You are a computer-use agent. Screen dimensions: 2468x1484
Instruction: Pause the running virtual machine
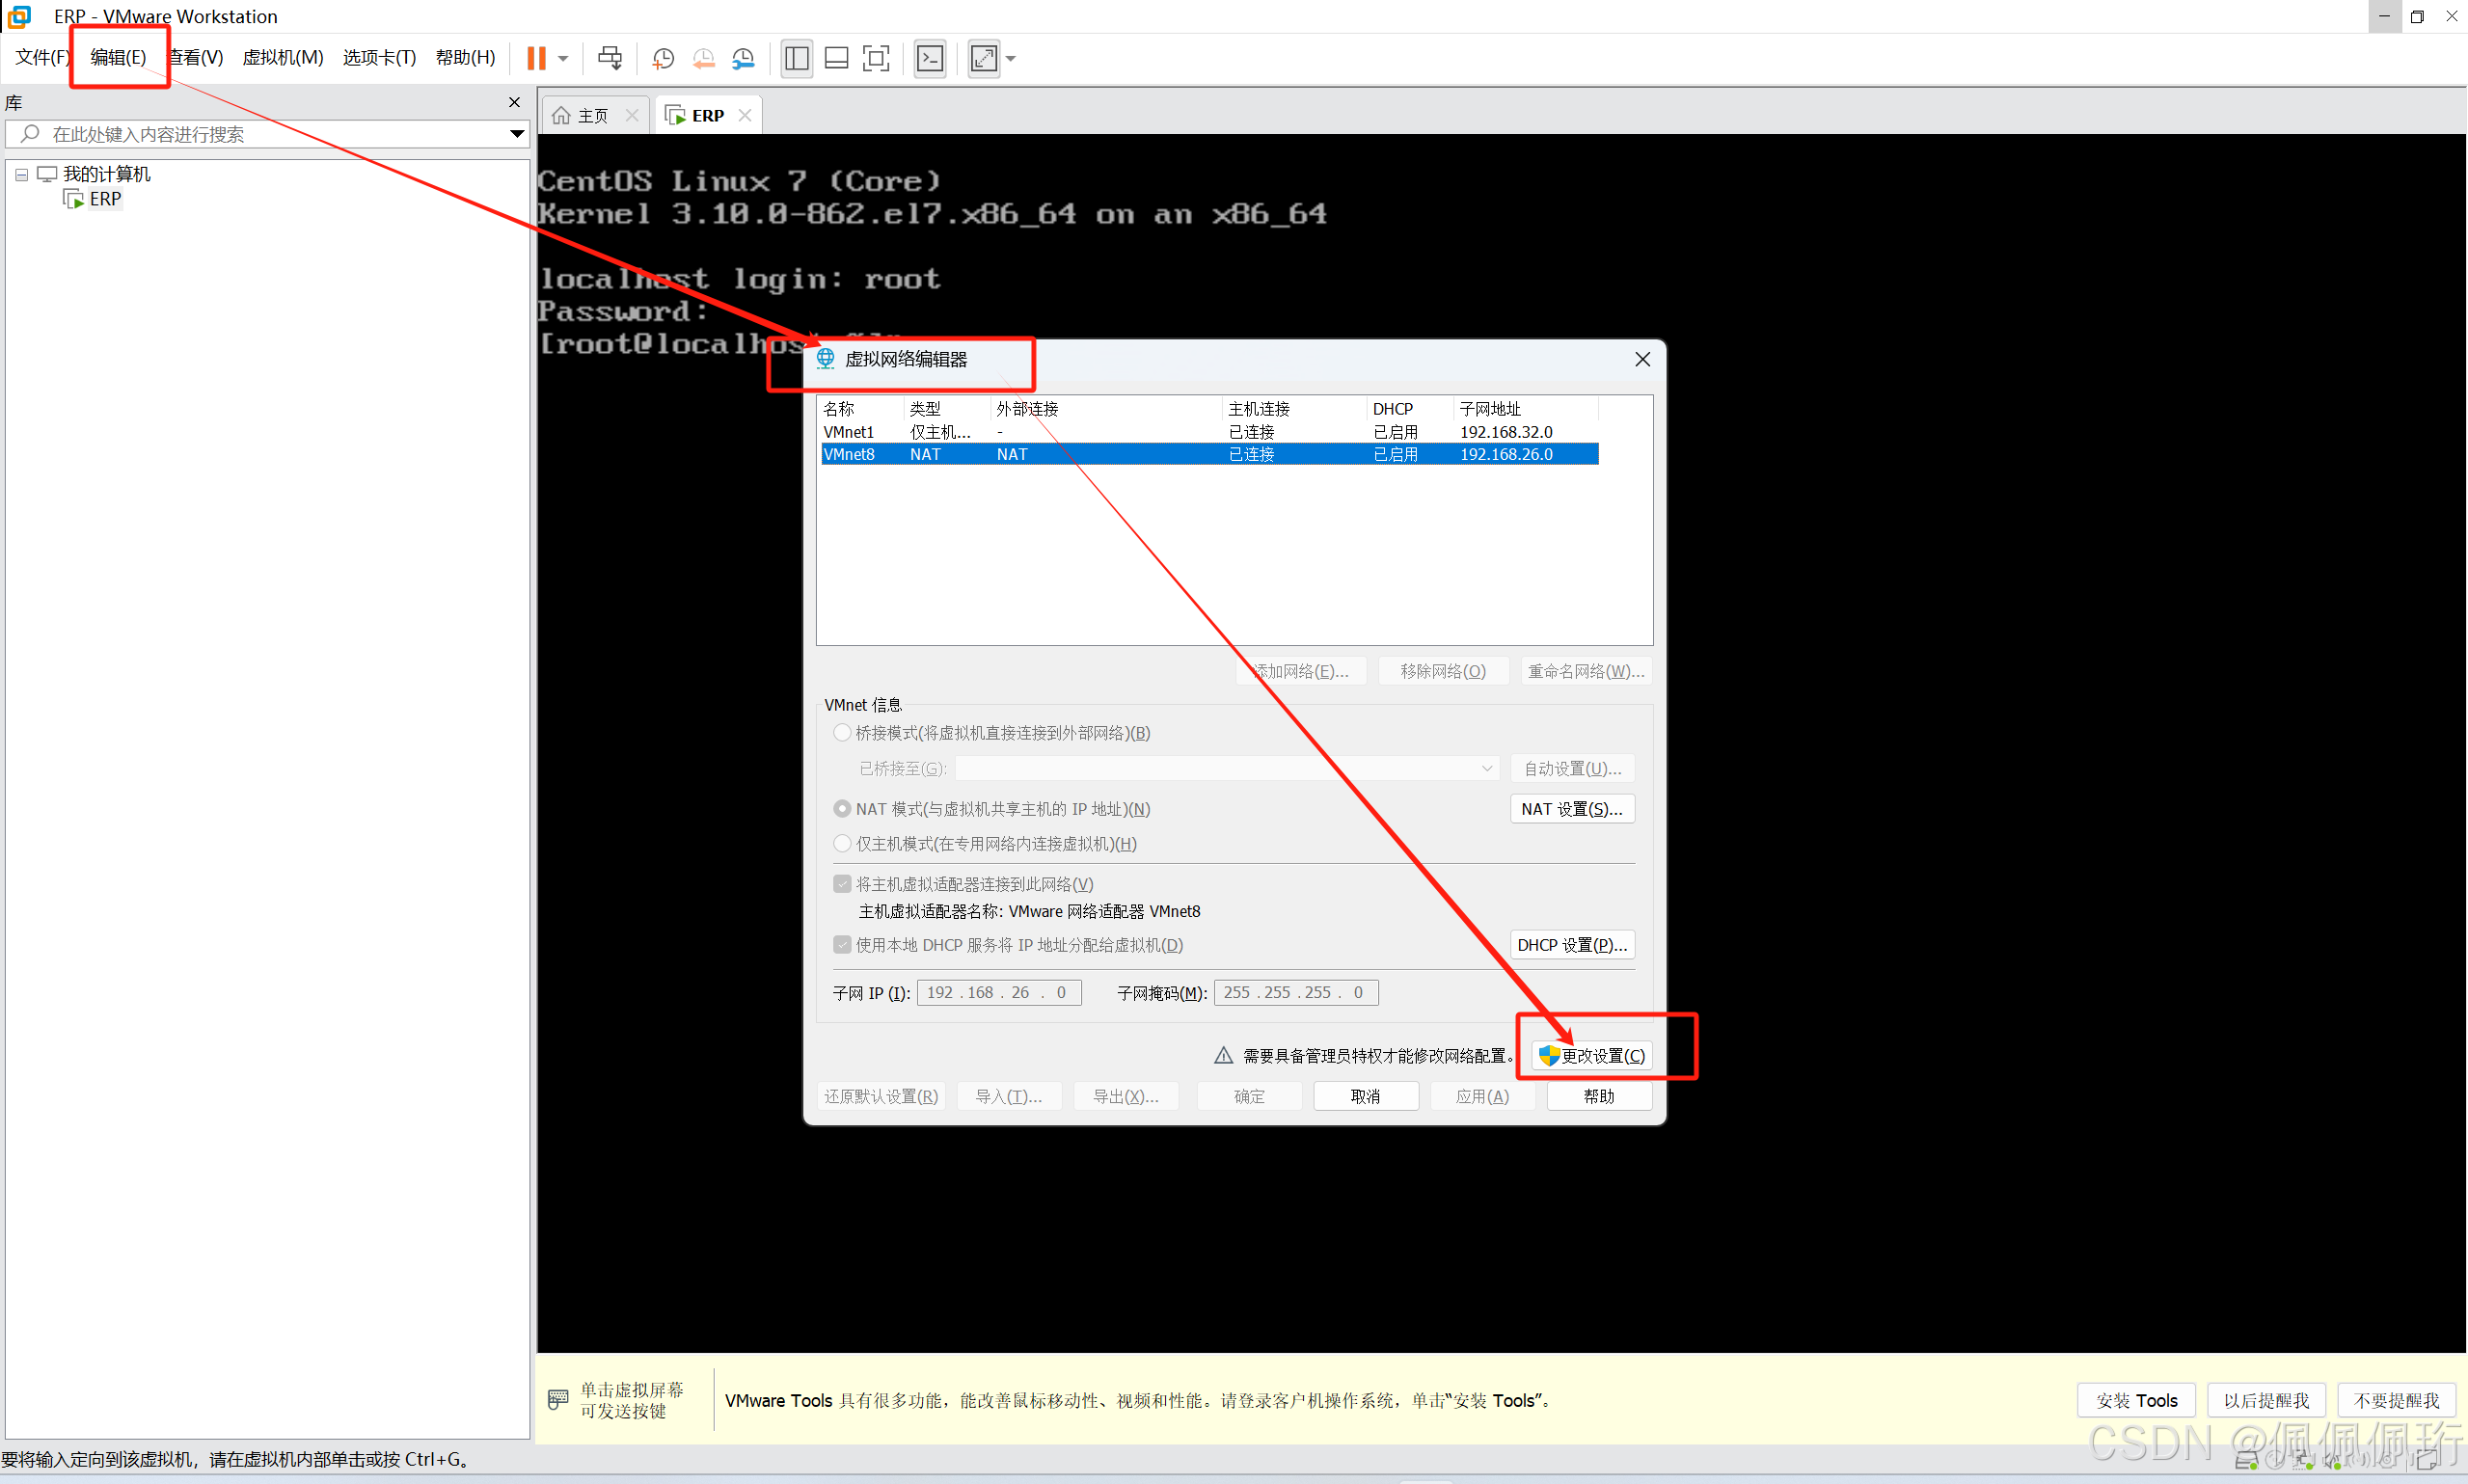coord(537,58)
